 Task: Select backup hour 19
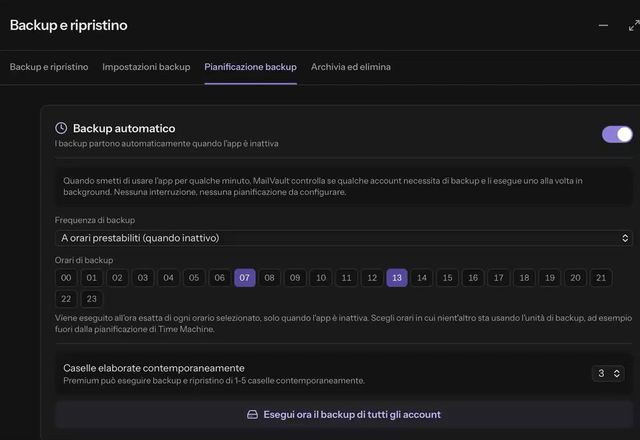pyautogui.click(x=550, y=278)
